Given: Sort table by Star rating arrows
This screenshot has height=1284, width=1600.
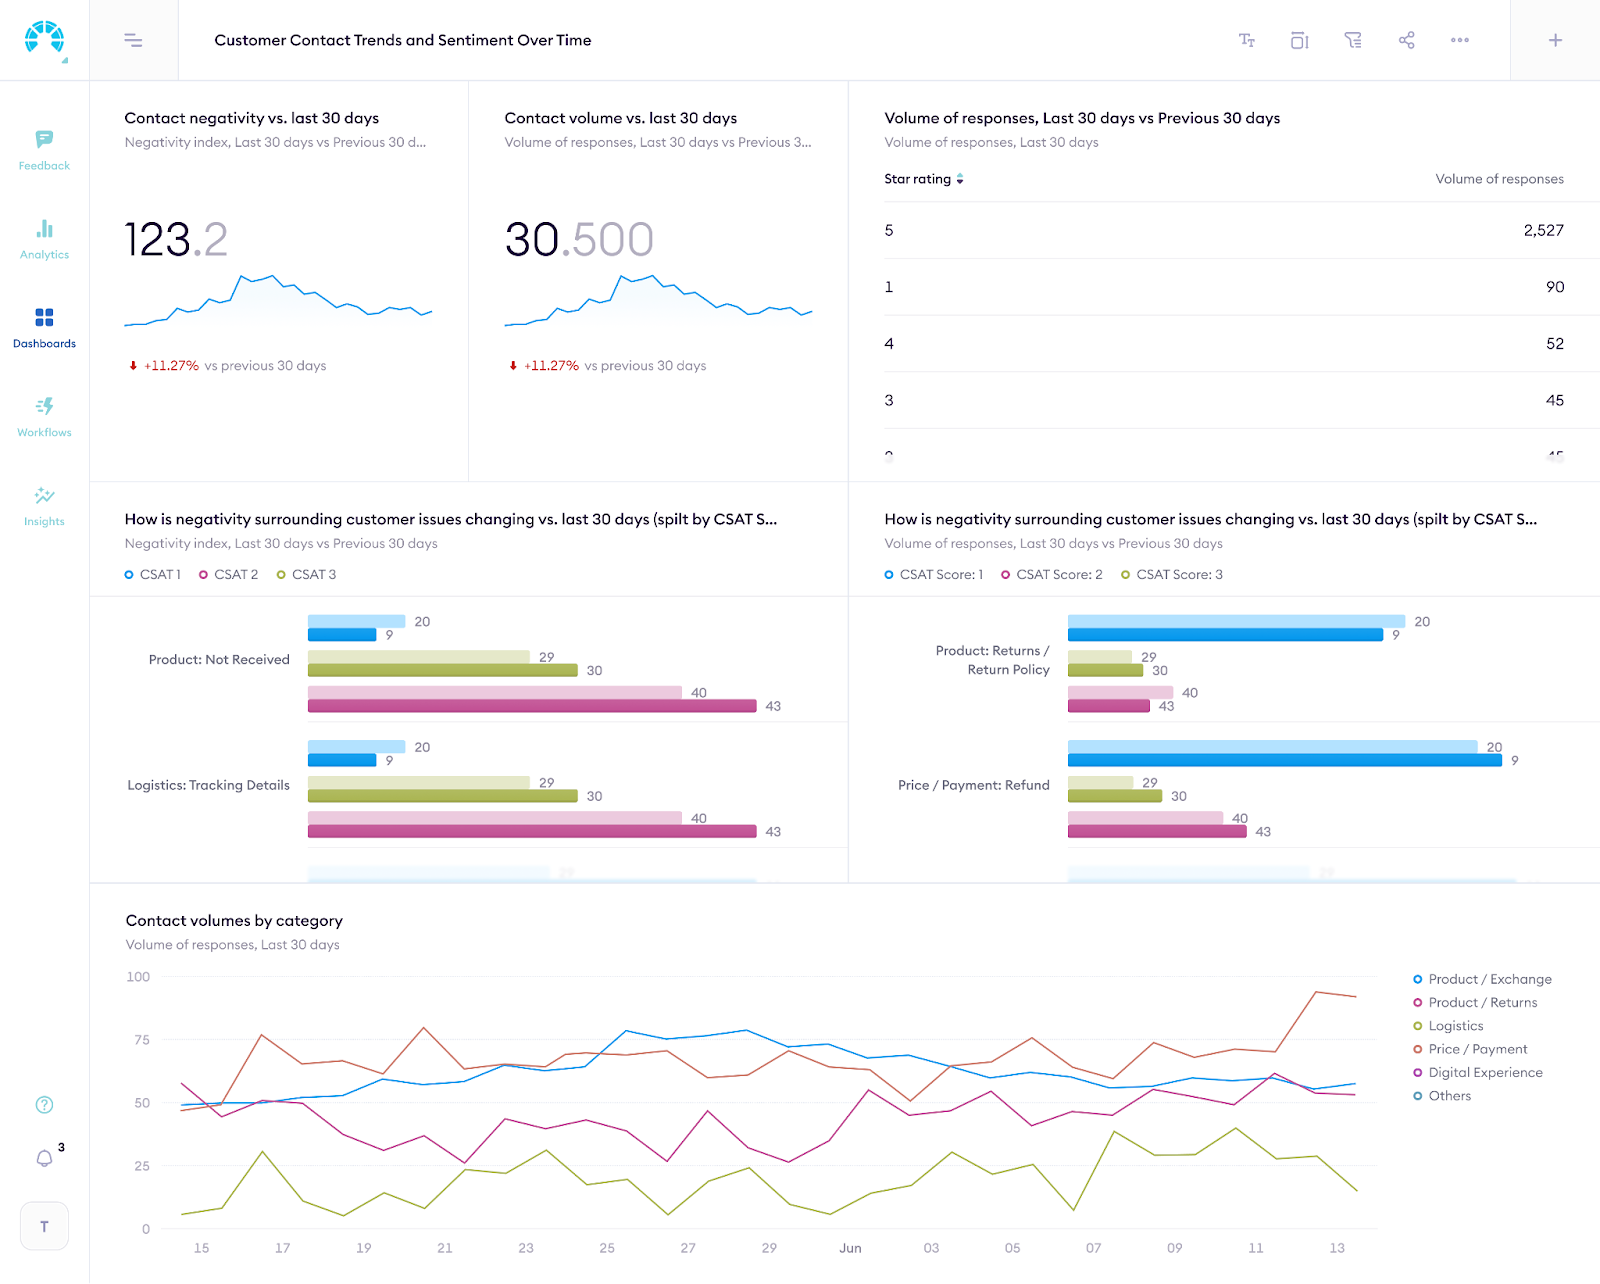Looking at the screenshot, I should 960,179.
